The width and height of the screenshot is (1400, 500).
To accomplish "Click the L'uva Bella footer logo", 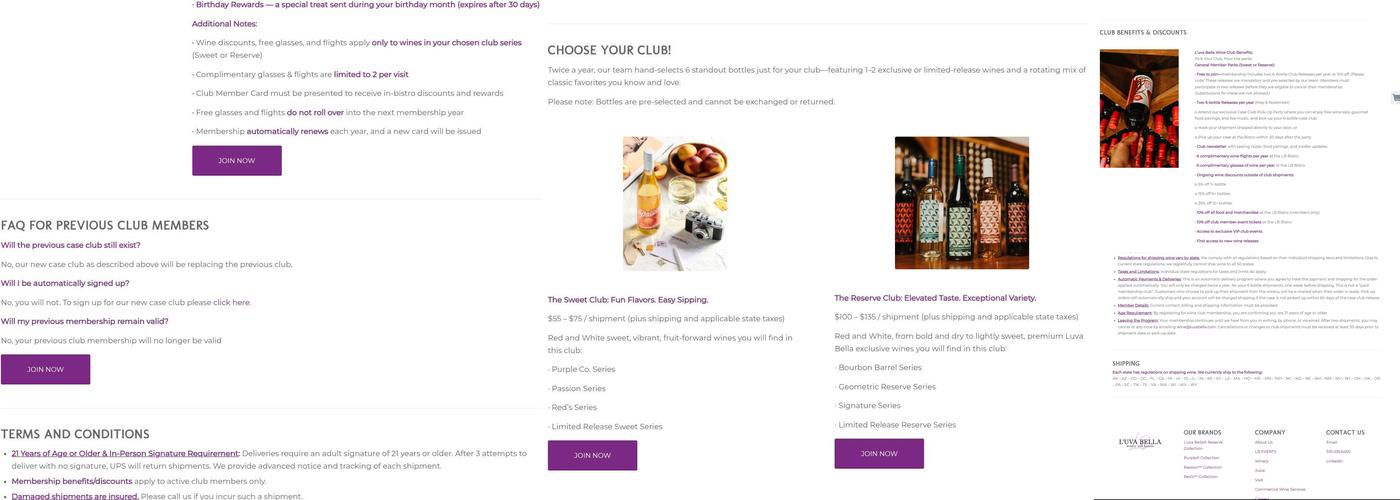I will (x=1139, y=443).
